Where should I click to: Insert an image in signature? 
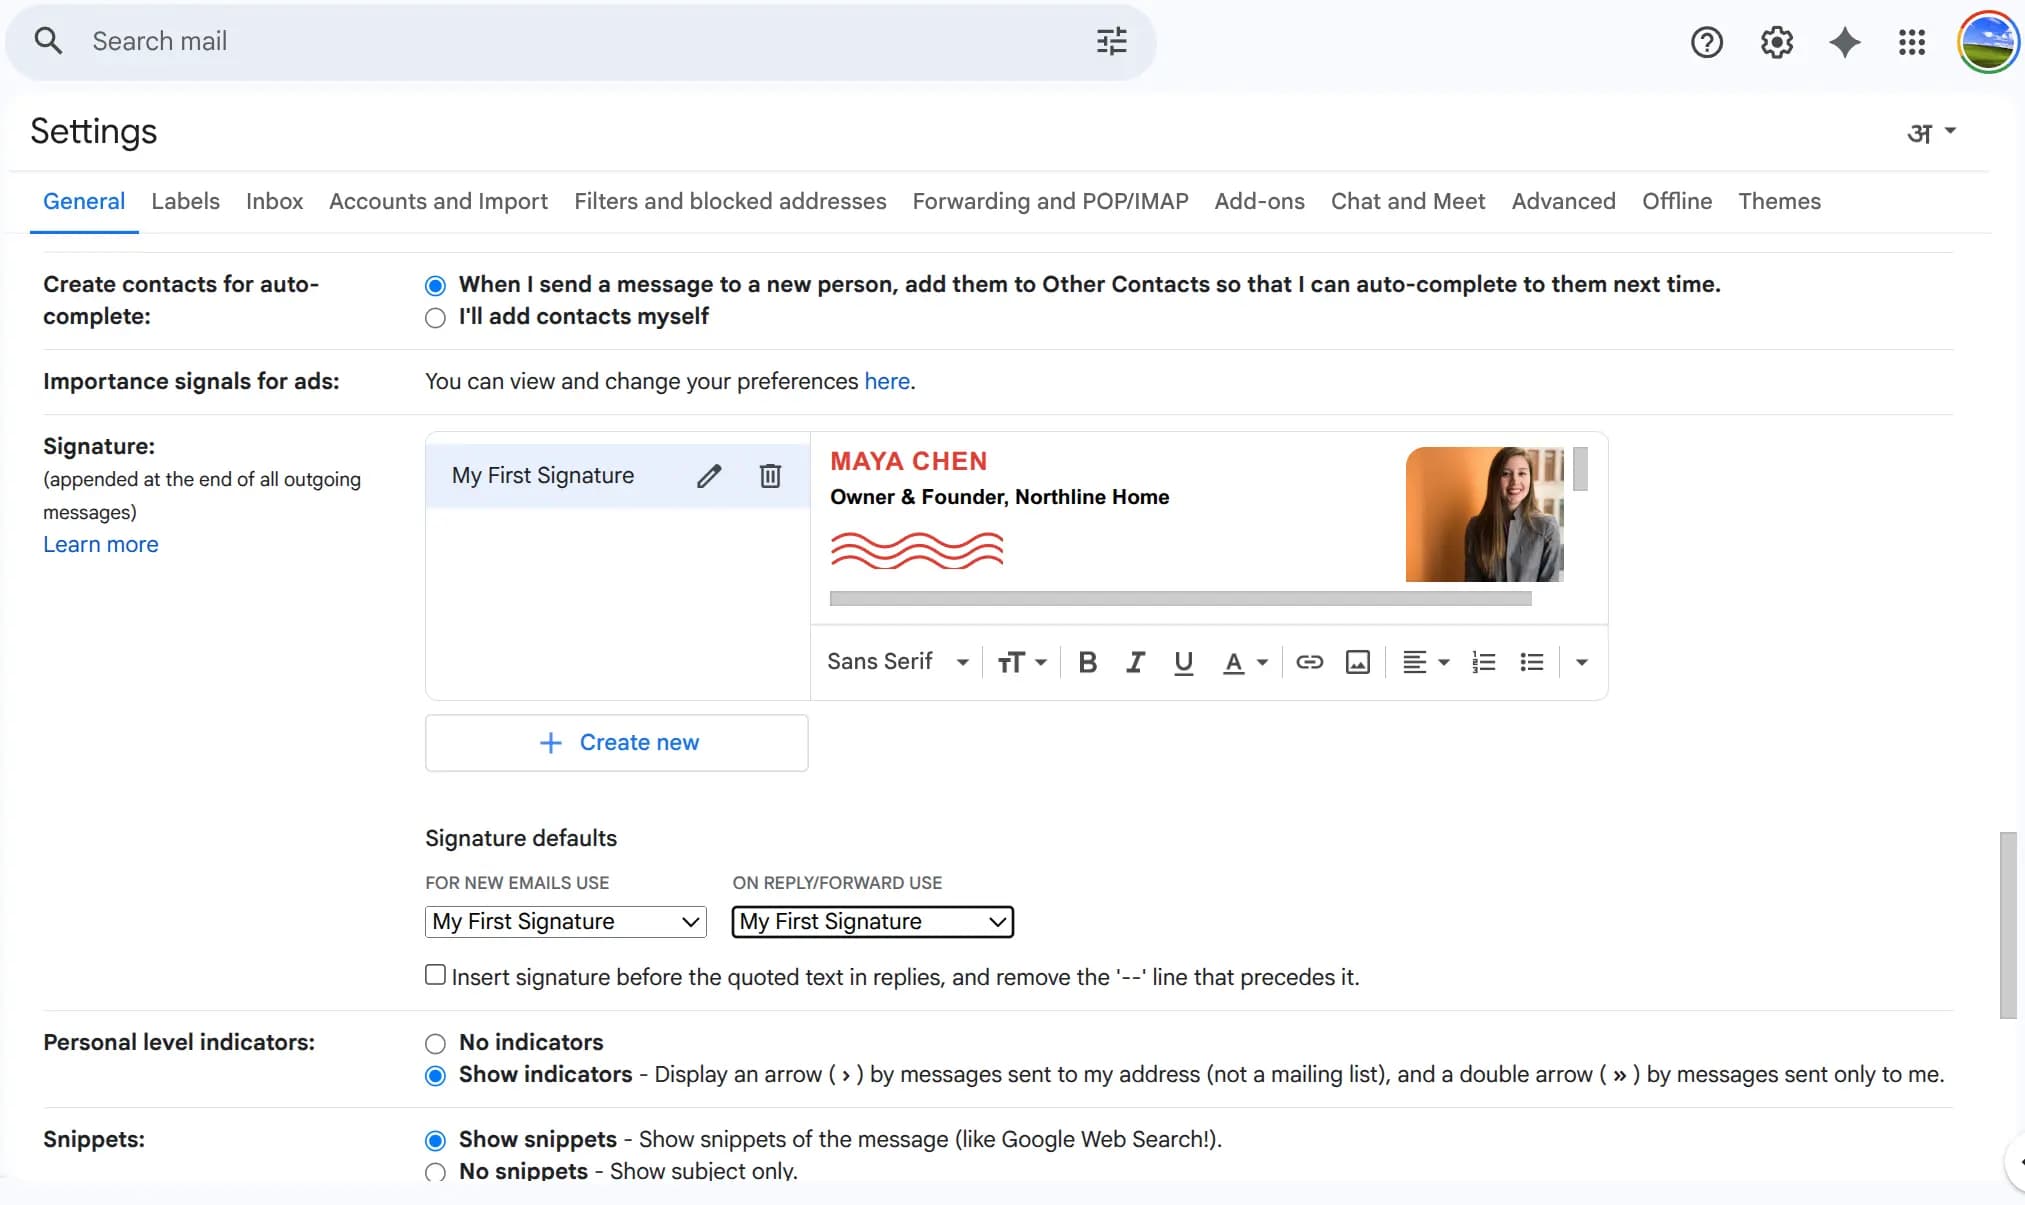1357,662
